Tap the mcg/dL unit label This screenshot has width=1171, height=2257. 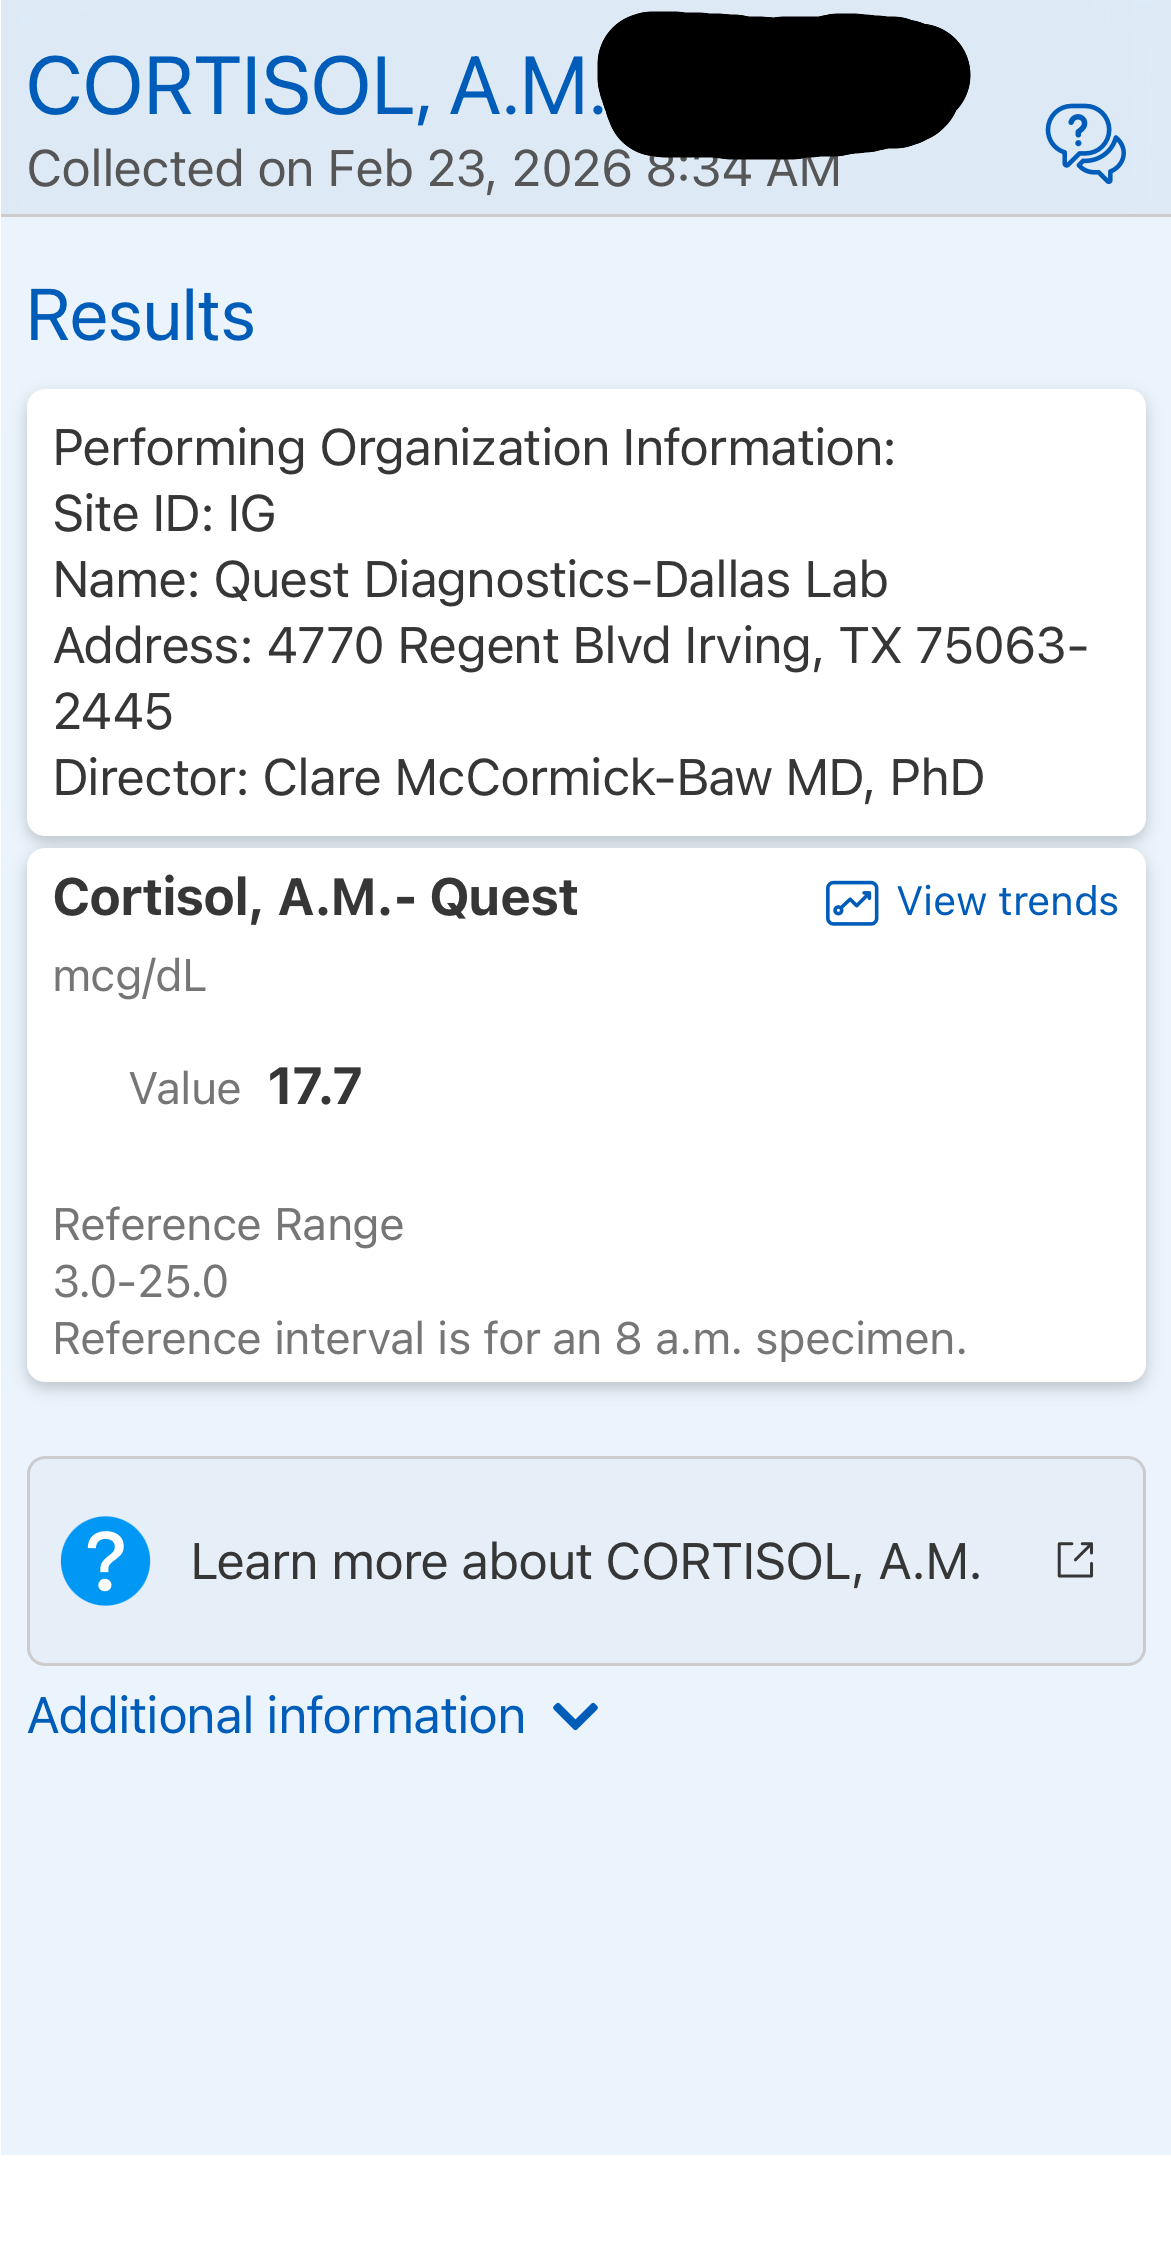point(130,976)
